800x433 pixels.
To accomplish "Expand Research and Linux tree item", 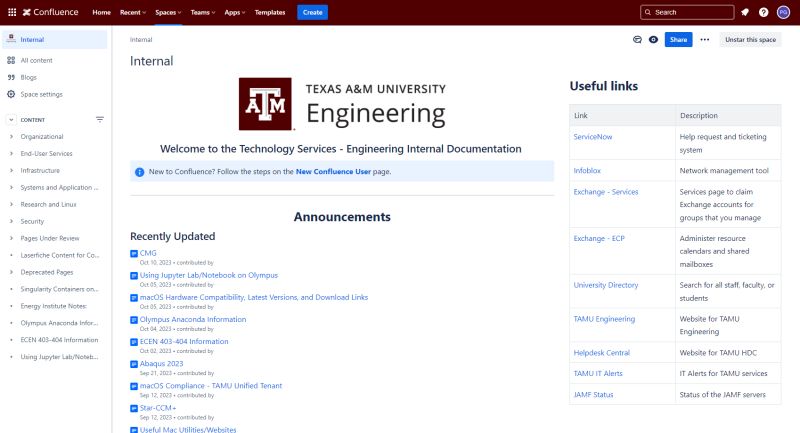I will (11, 205).
